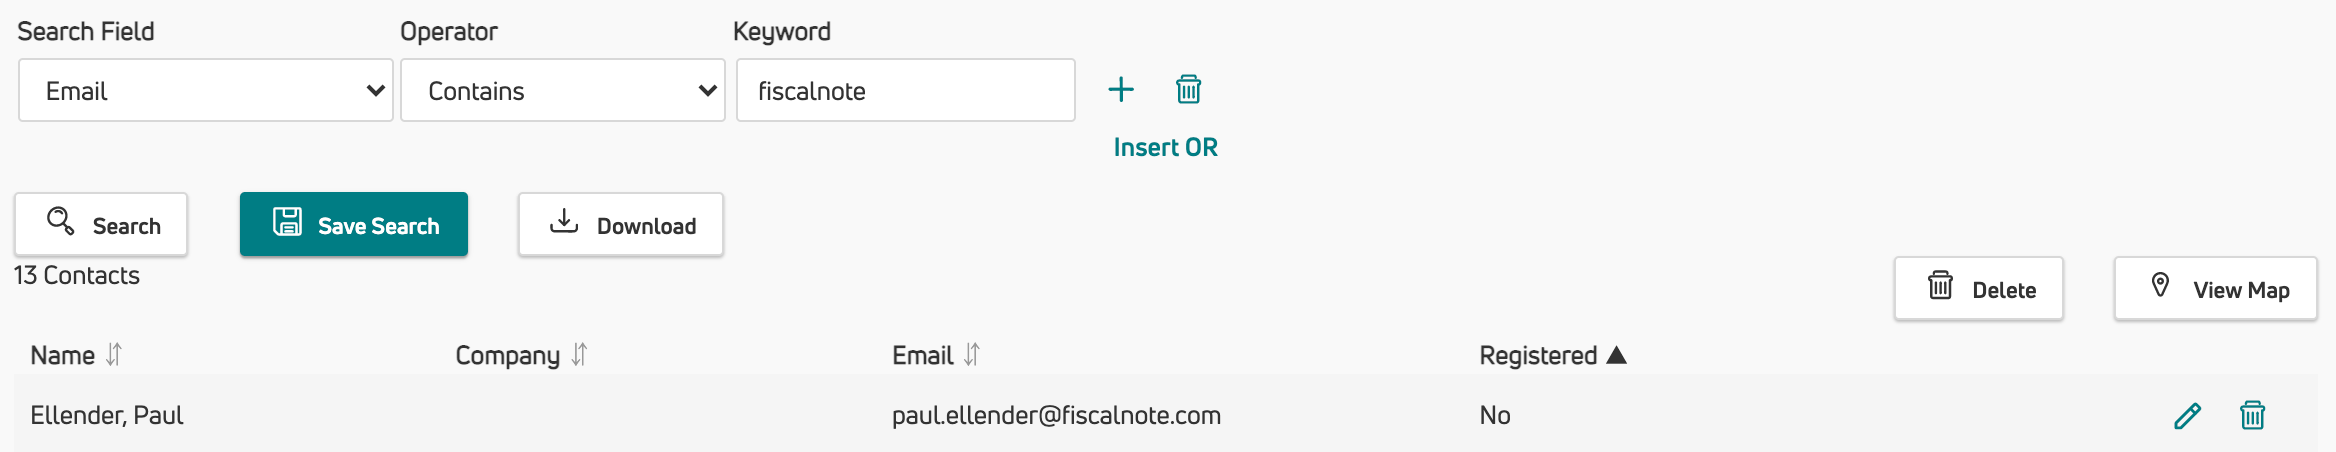Screen dimensions: 2336x452
Task: Open the Operator dropdown showing Contains
Action: [x=563, y=90]
